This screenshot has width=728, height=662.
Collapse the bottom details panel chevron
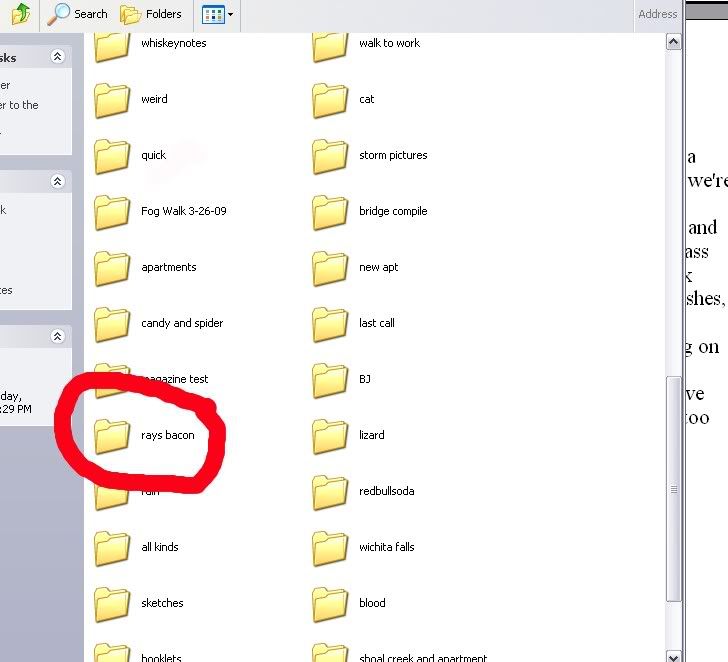pos(57,337)
